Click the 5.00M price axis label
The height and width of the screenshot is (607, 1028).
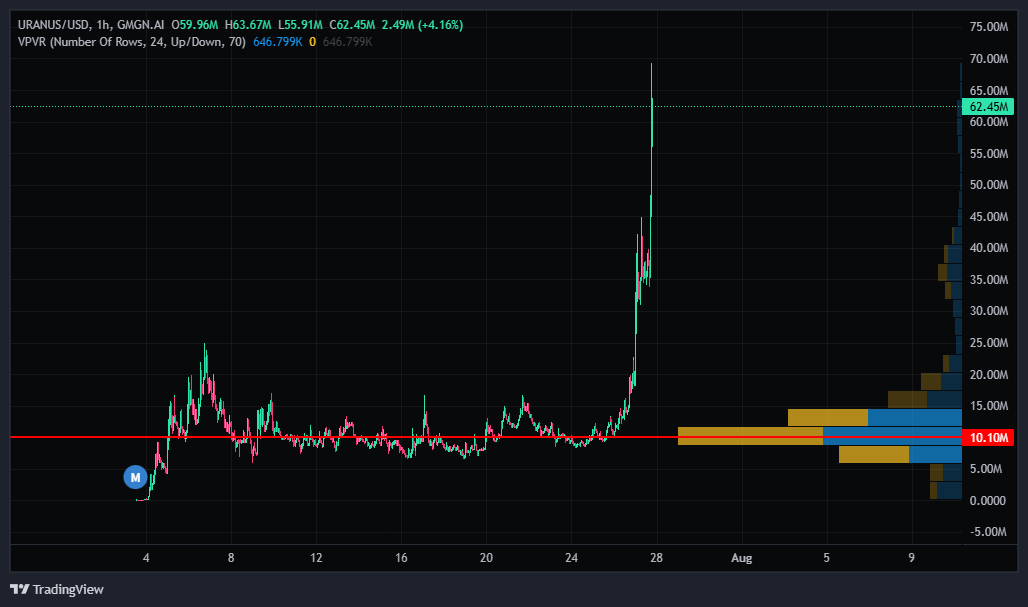click(985, 469)
